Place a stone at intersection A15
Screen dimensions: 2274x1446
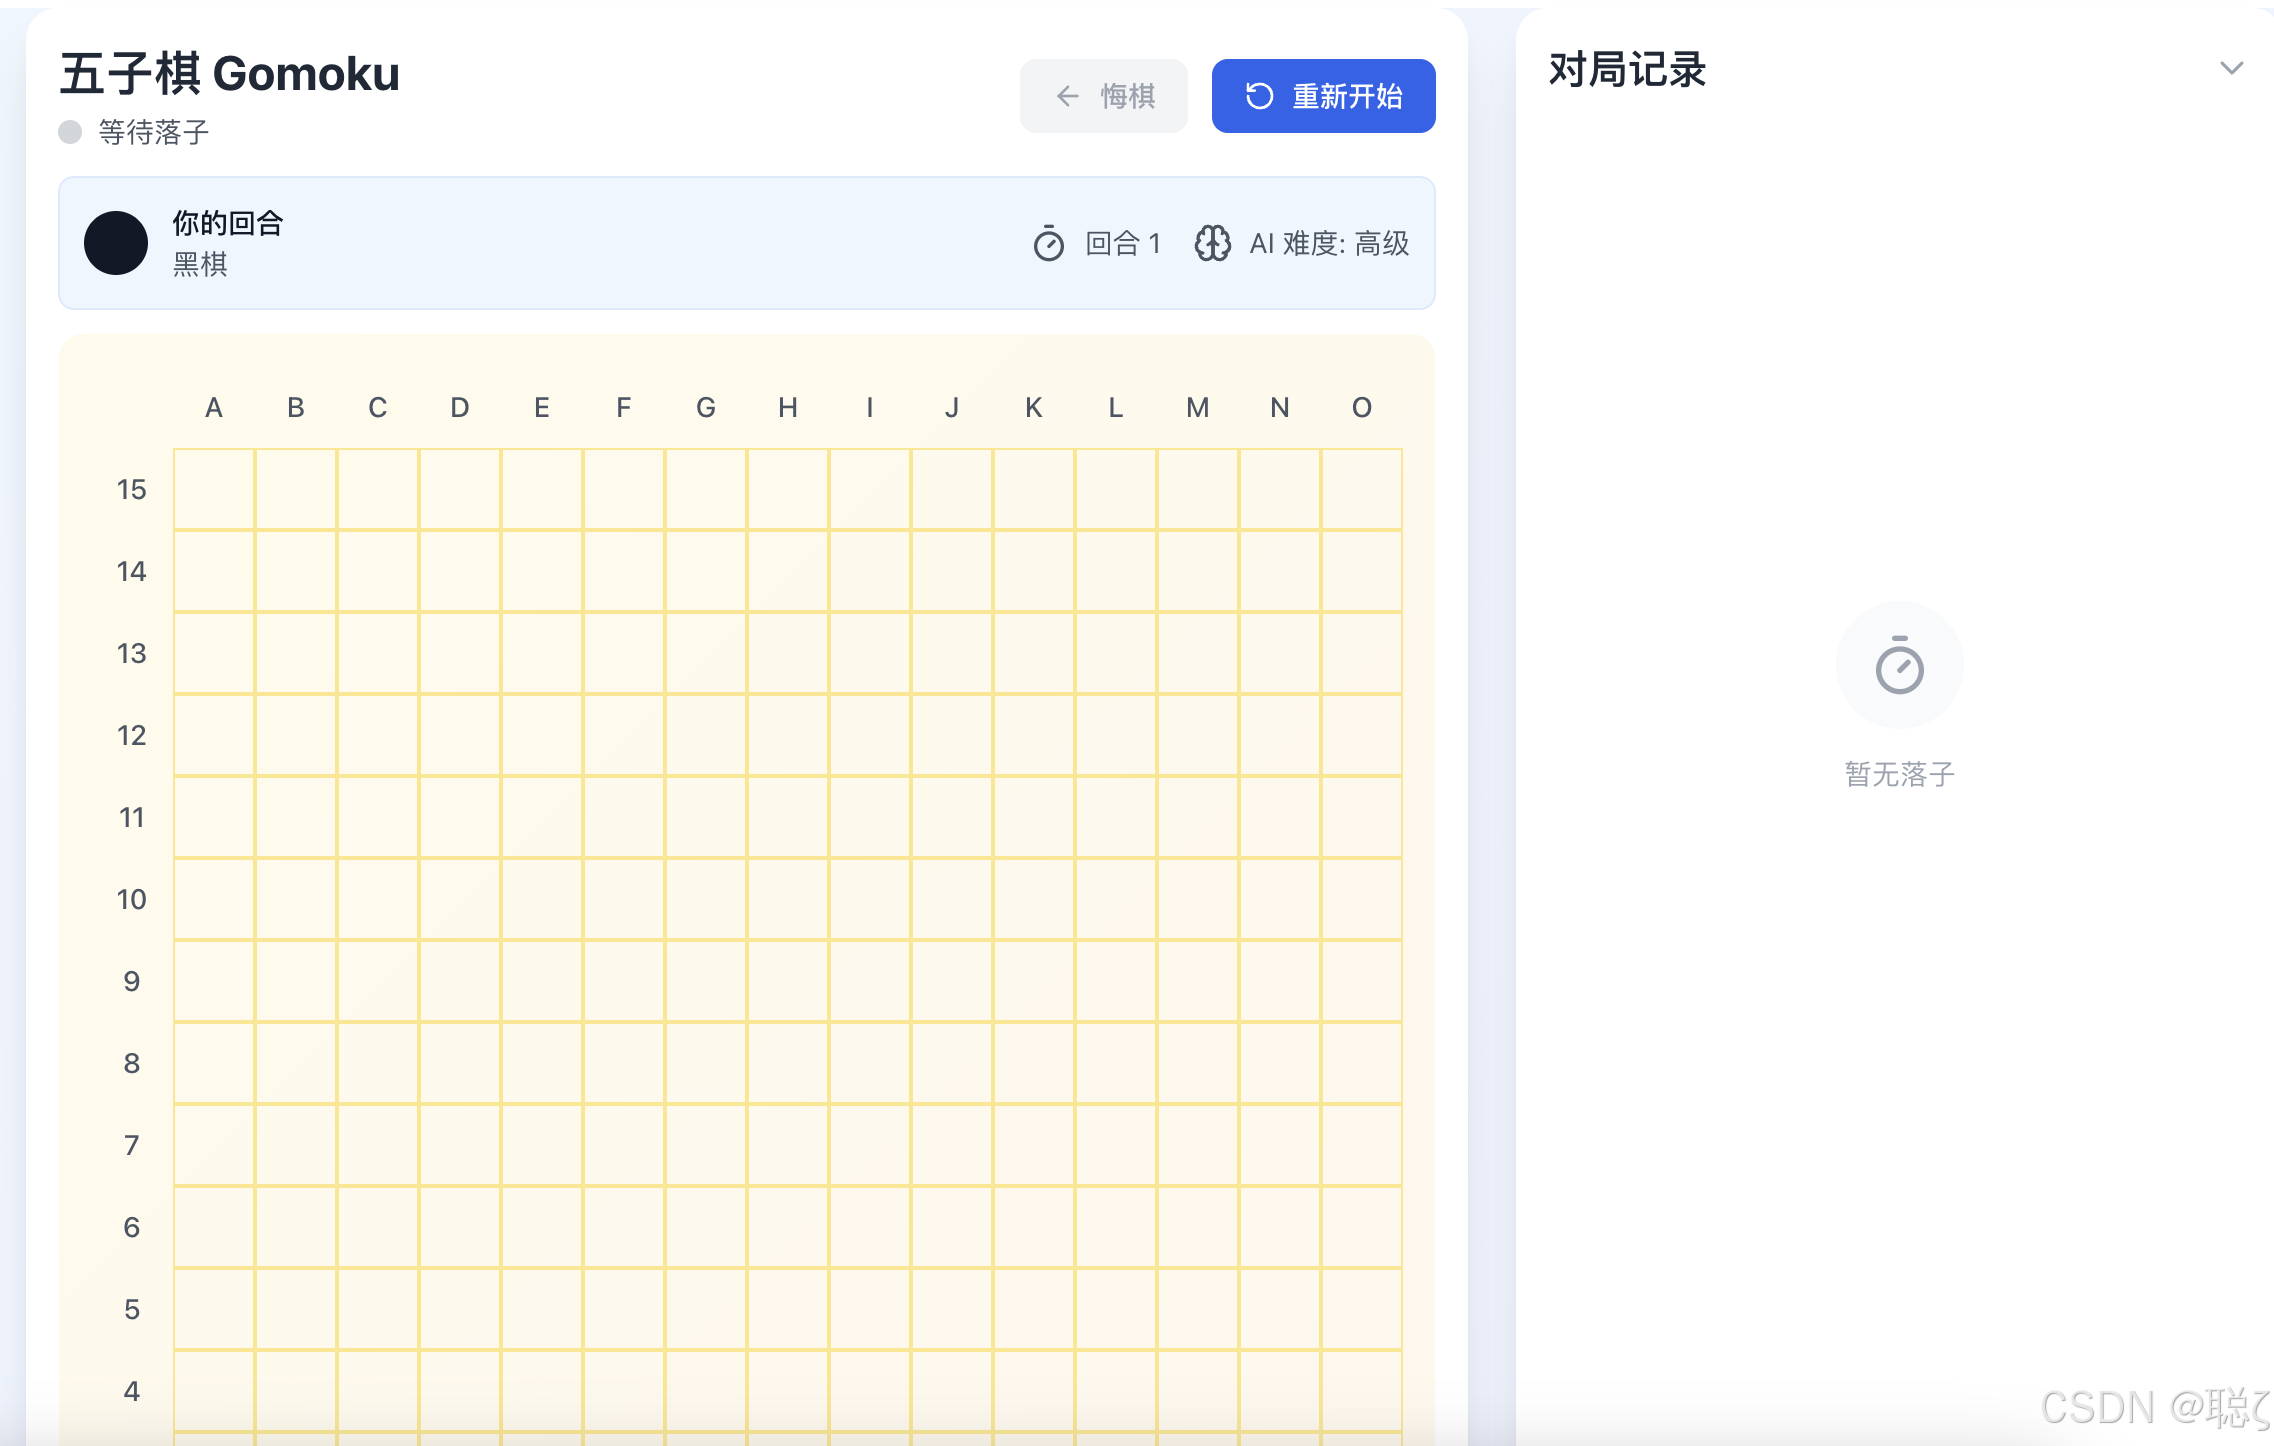click(x=214, y=489)
